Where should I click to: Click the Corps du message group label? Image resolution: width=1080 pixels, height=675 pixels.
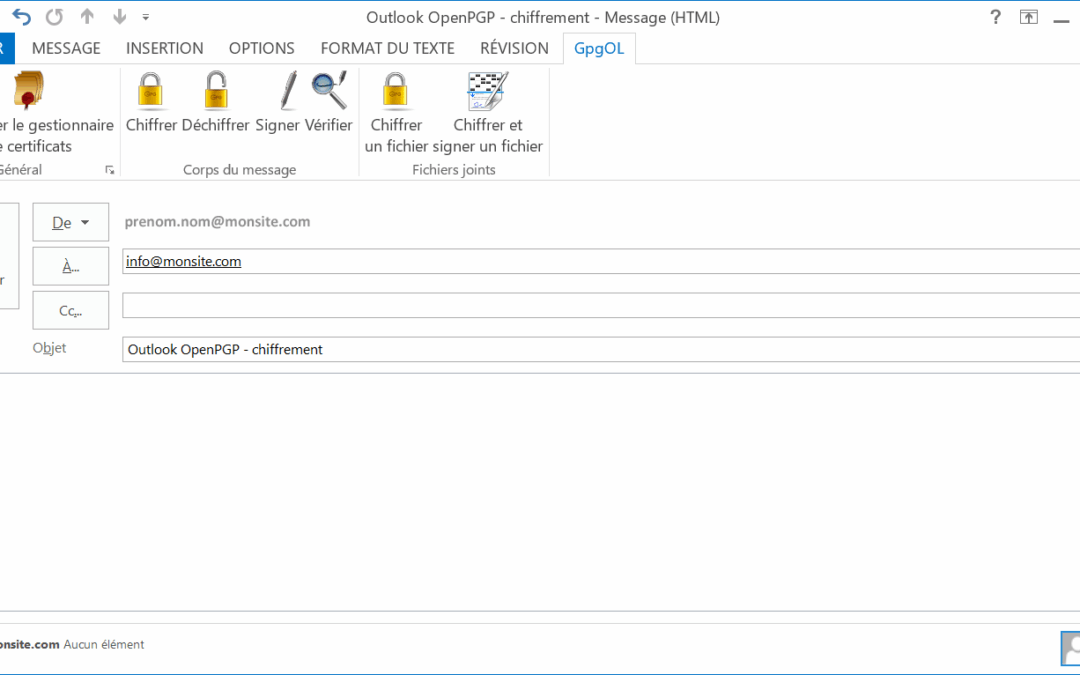(x=240, y=169)
